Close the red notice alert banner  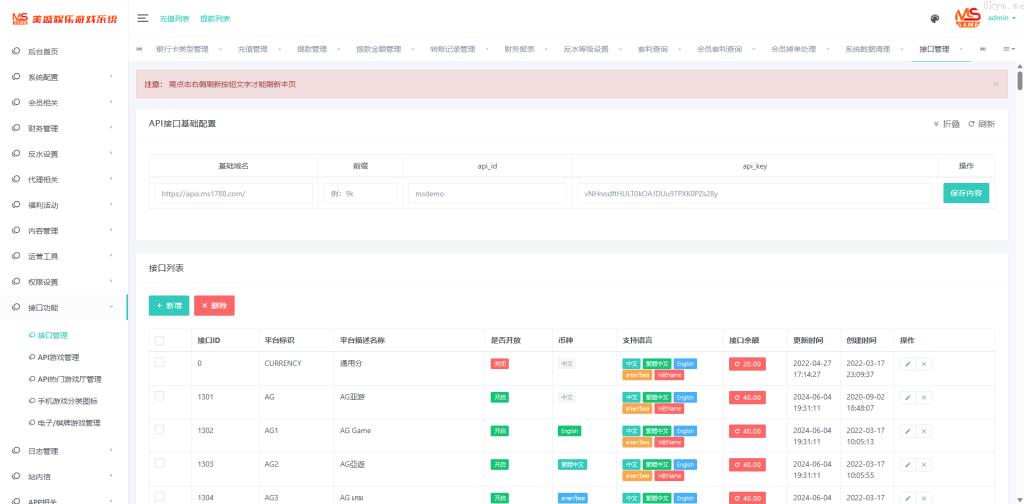[x=995, y=84]
